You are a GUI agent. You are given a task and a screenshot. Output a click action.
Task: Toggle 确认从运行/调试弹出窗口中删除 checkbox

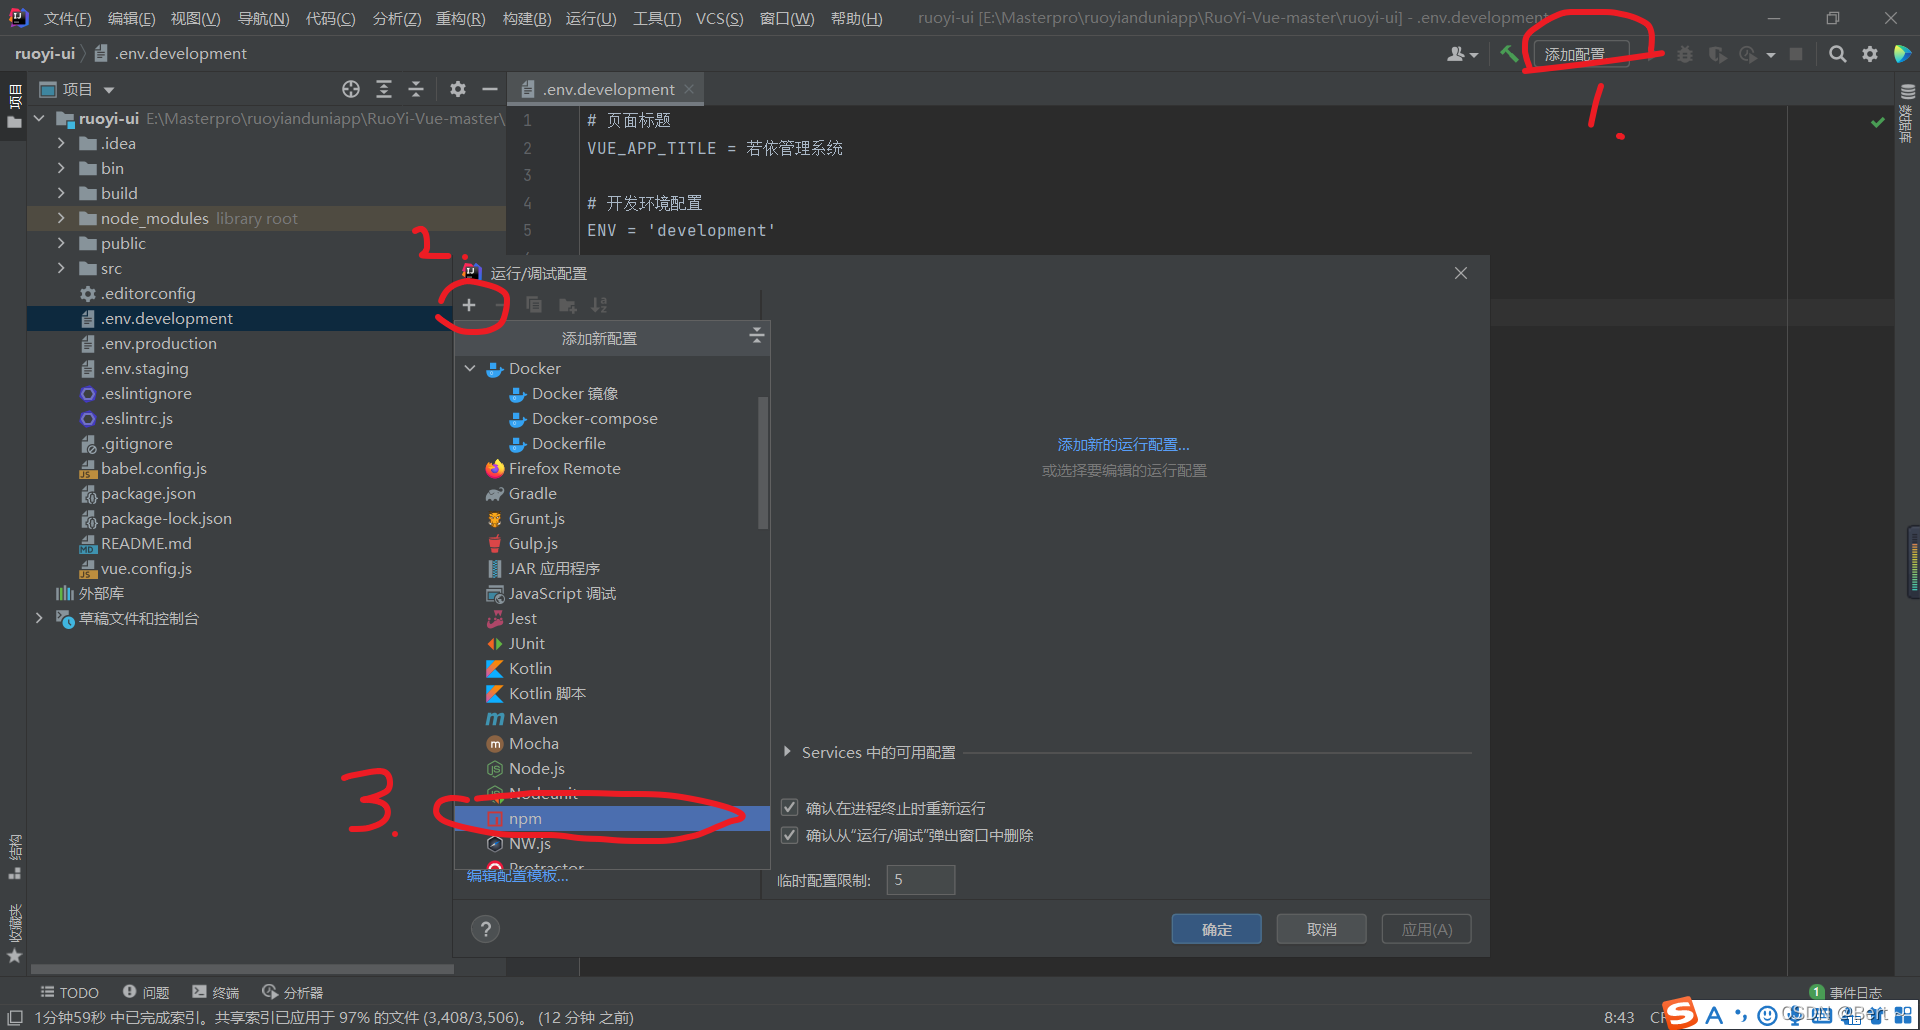(x=789, y=834)
